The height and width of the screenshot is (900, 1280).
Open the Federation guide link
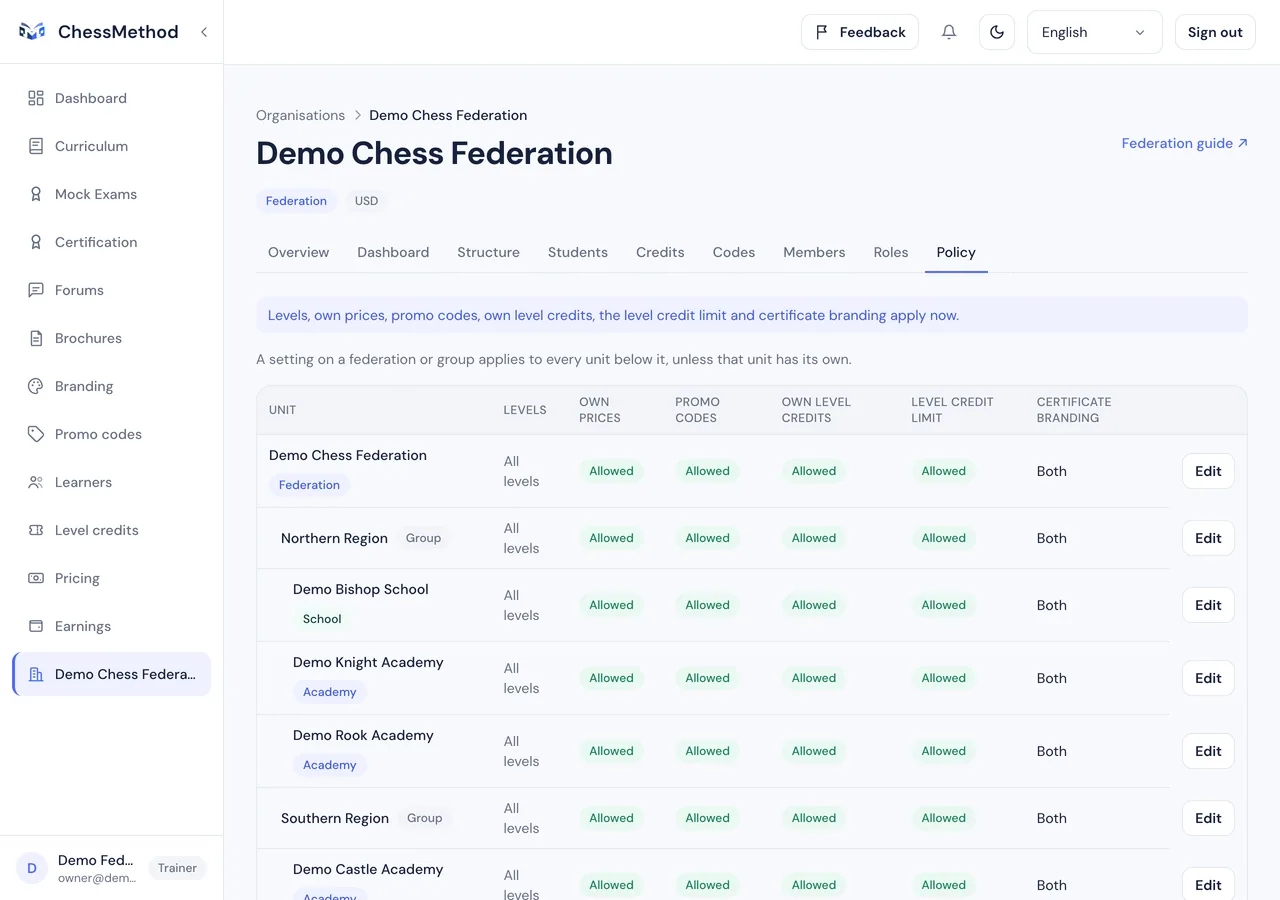tap(1185, 143)
